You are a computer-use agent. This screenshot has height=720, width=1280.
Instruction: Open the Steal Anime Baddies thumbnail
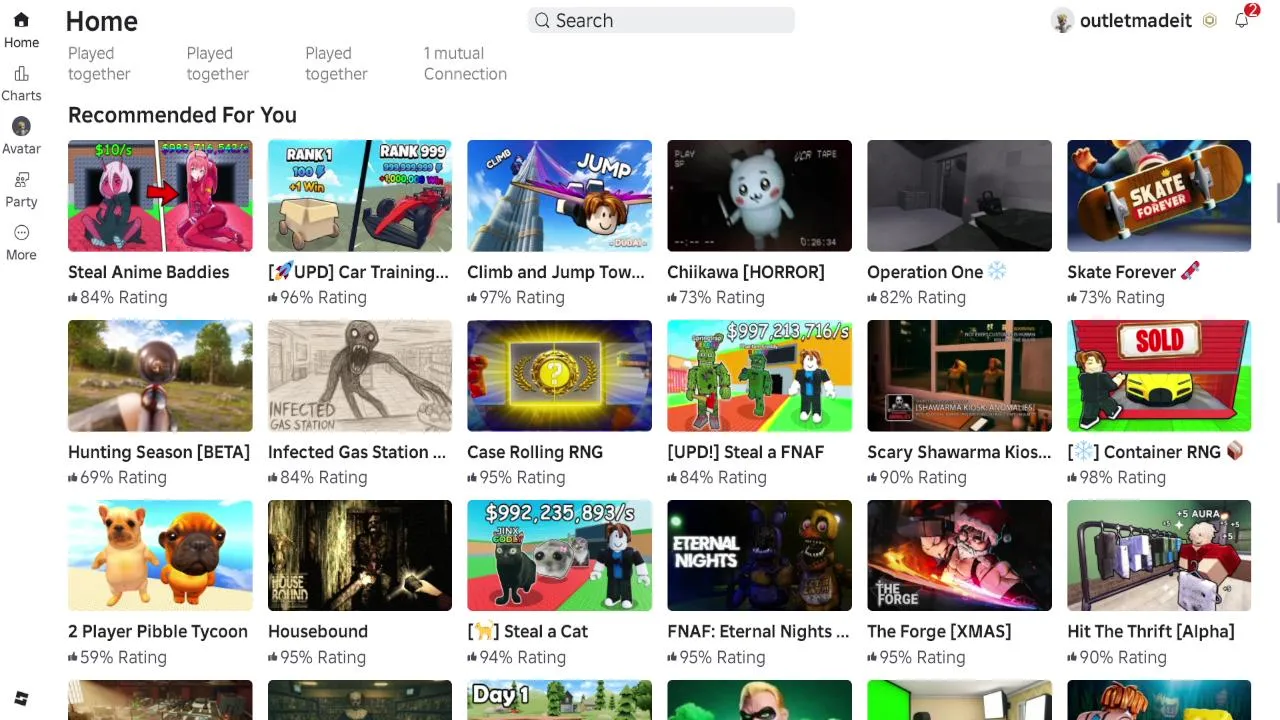click(x=160, y=196)
